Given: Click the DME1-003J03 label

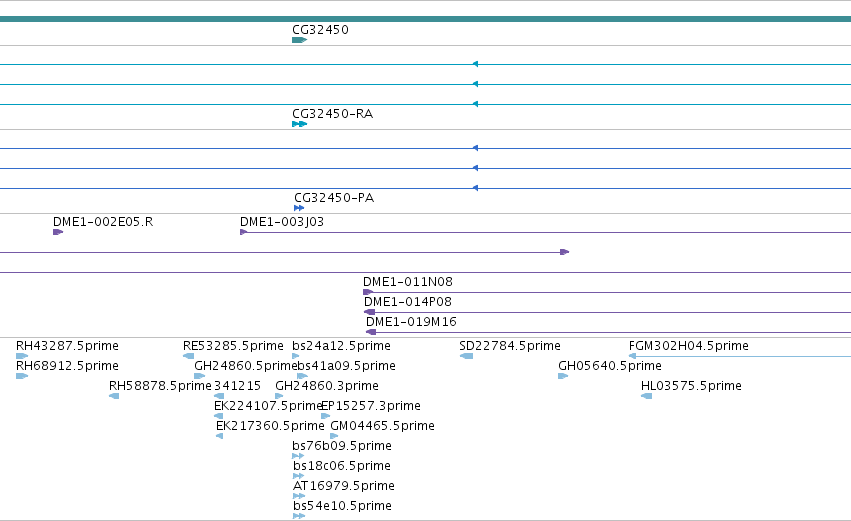Looking at the screenshot, I should [282, 222].
